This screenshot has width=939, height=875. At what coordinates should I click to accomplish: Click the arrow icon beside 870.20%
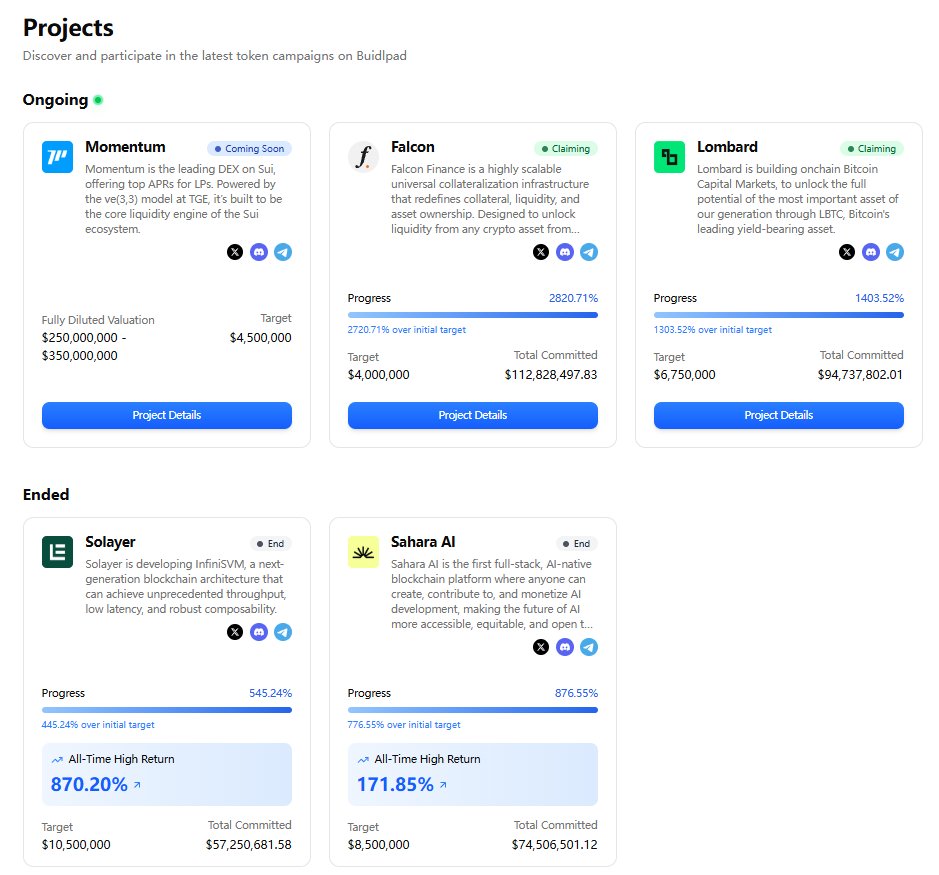tap(137, 785)
